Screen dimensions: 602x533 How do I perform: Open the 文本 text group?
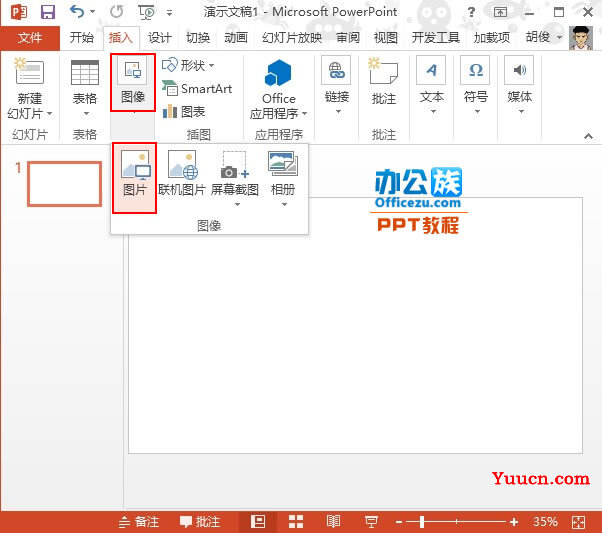point(432,85)
